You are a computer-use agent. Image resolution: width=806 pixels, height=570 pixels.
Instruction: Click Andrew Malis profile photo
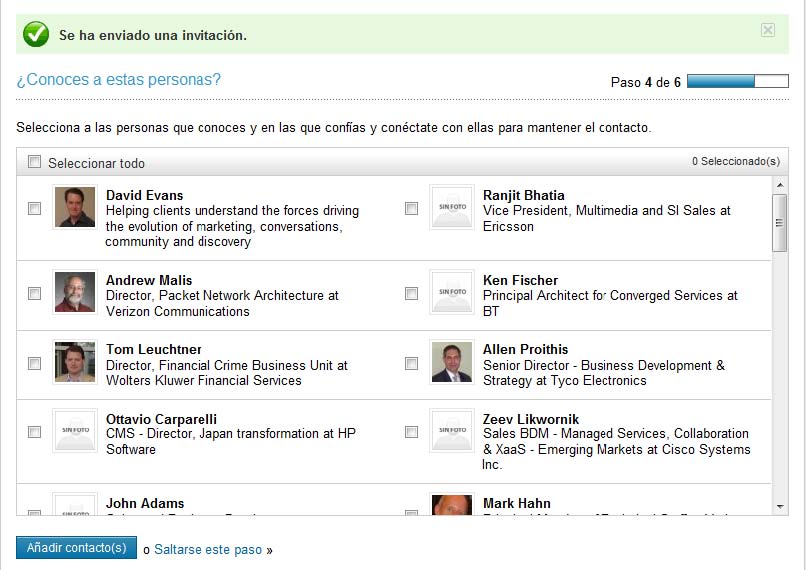click(75, 292)
